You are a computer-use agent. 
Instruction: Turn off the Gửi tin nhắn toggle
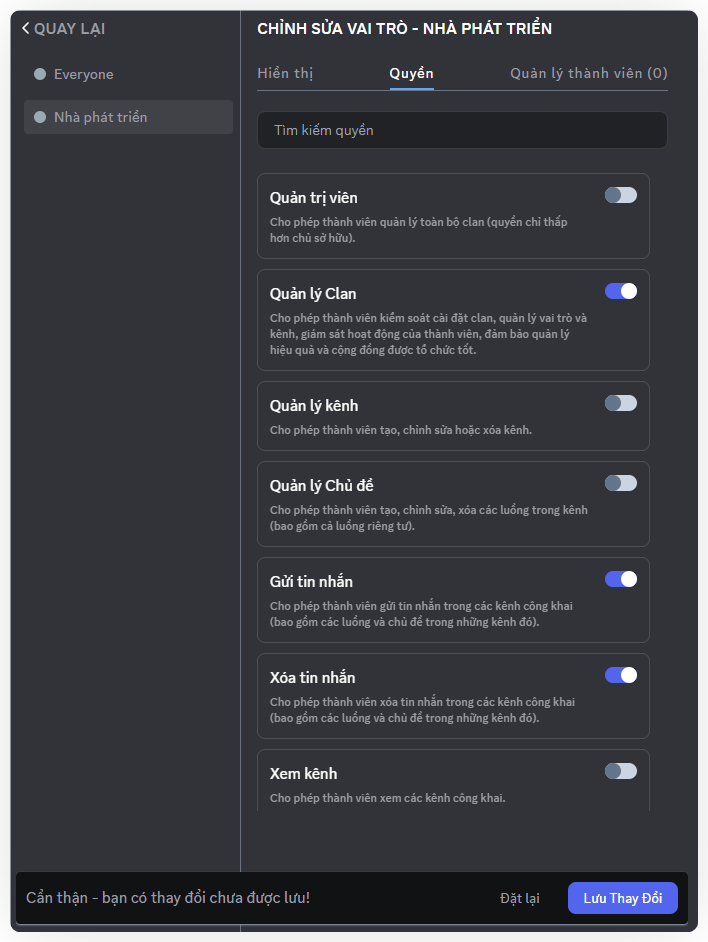620,579
